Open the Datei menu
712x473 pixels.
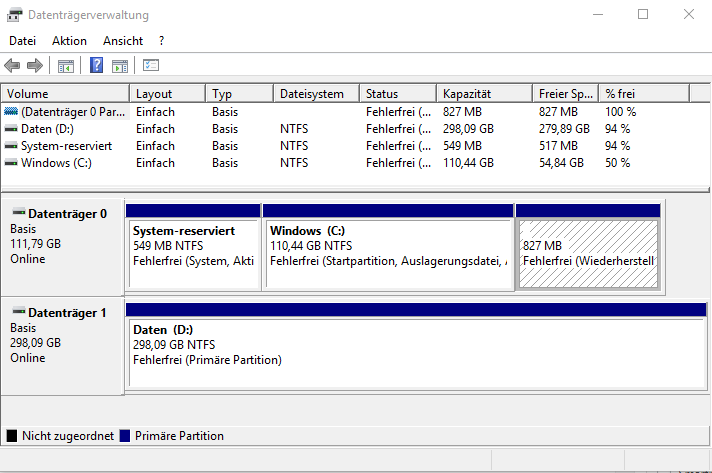point(22,41)
